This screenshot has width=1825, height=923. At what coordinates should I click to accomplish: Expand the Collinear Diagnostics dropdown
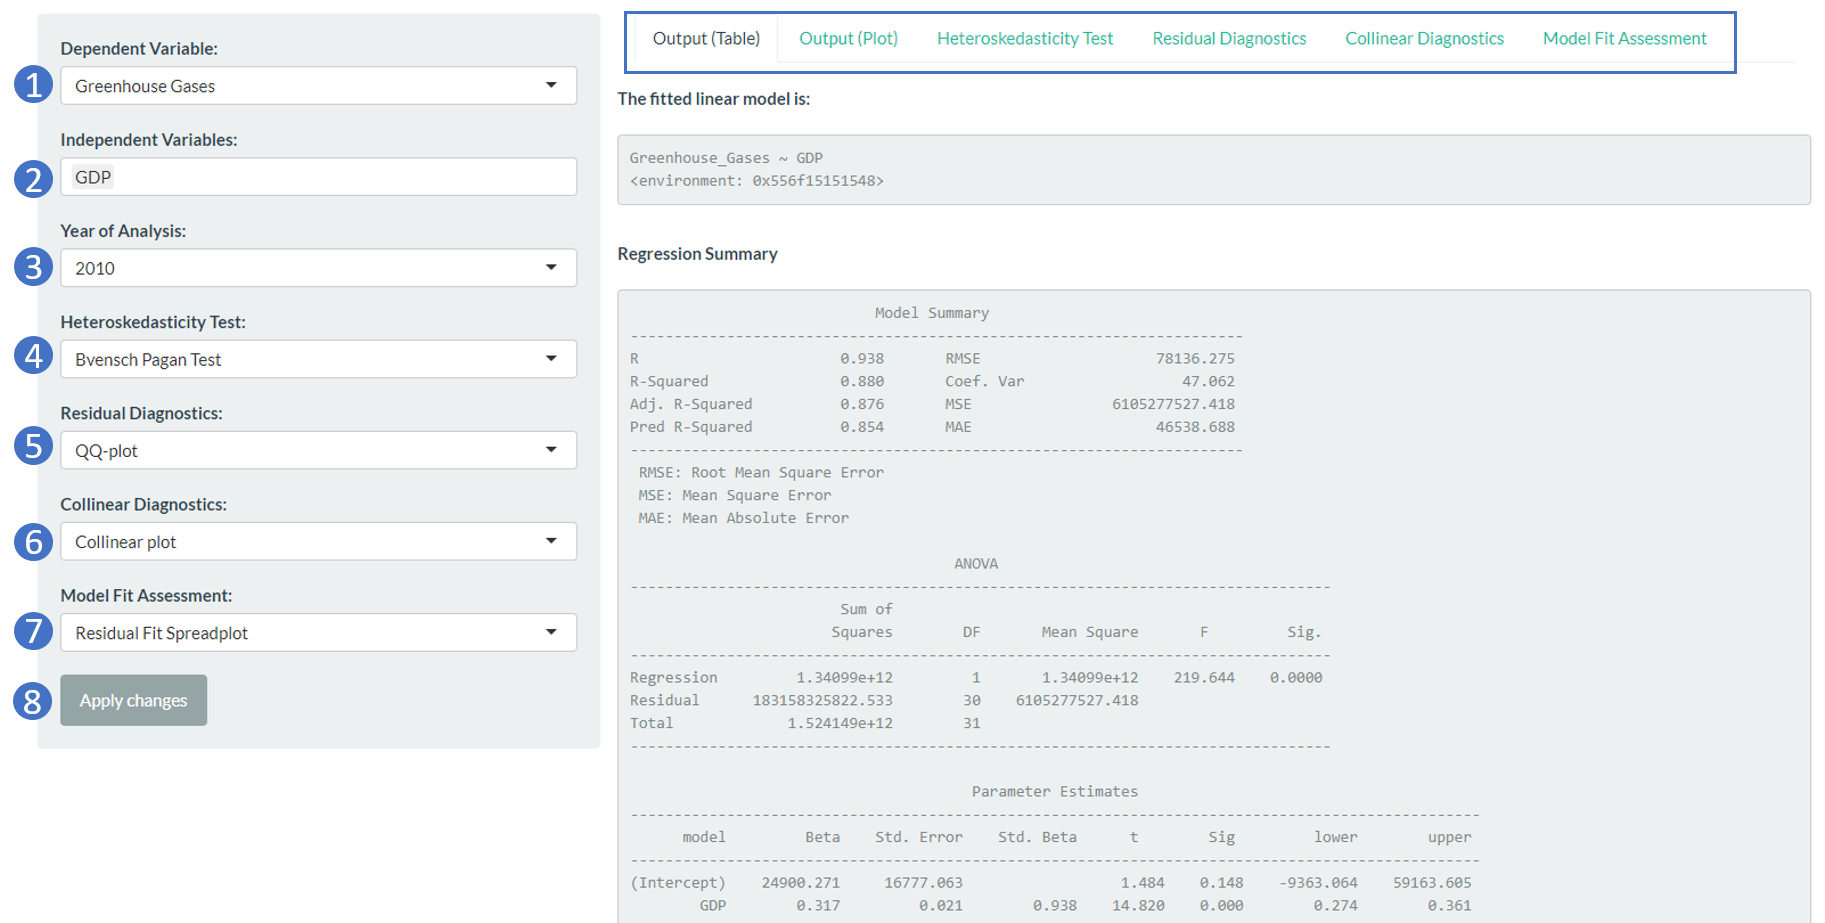[318, 541]
